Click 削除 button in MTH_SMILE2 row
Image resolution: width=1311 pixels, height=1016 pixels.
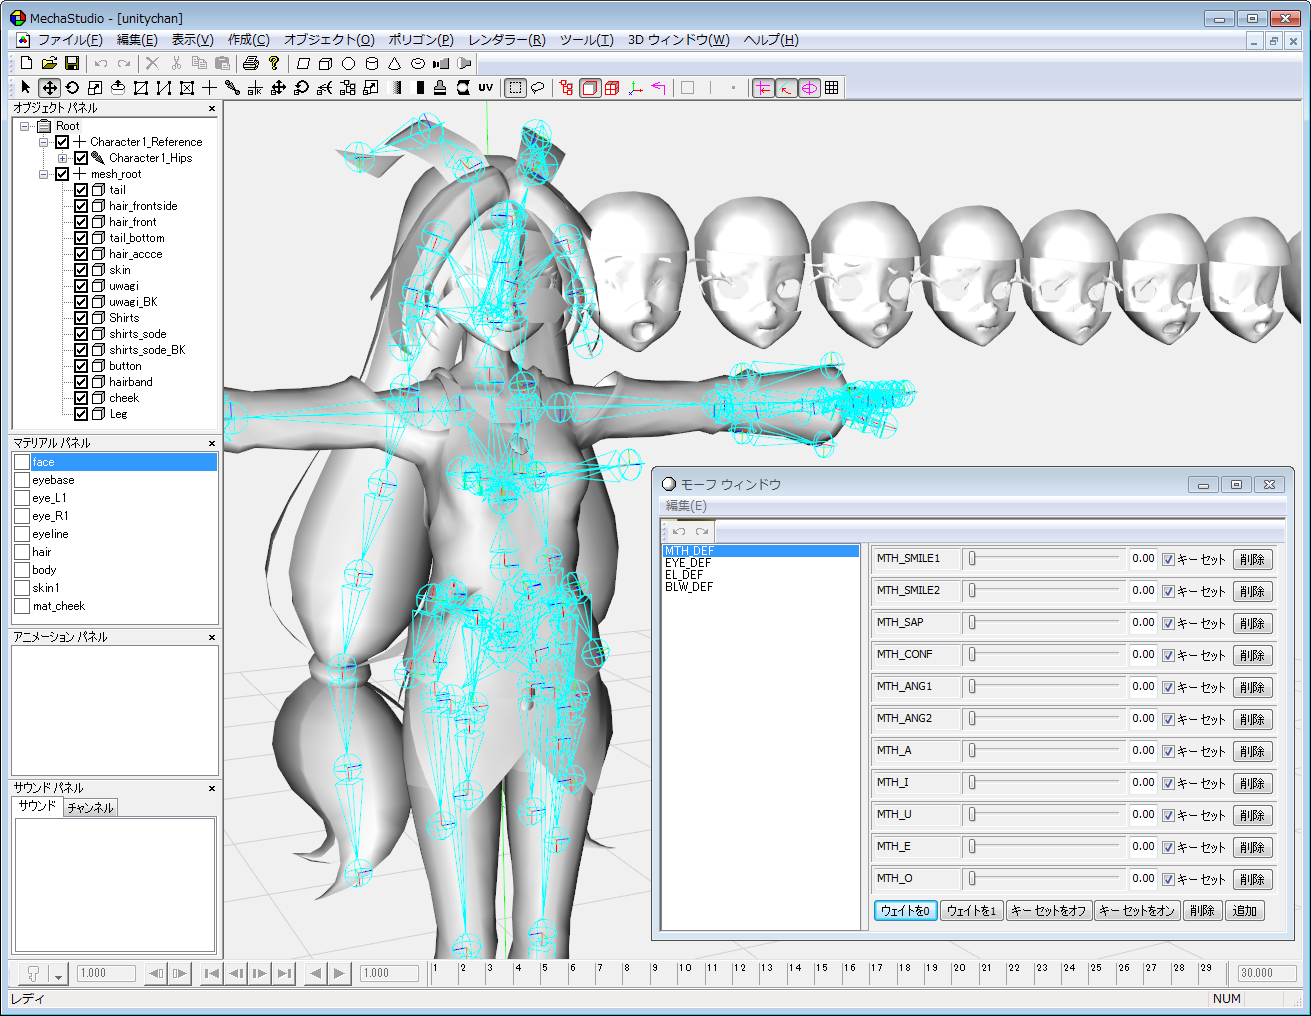click(x=1253, y=591)
